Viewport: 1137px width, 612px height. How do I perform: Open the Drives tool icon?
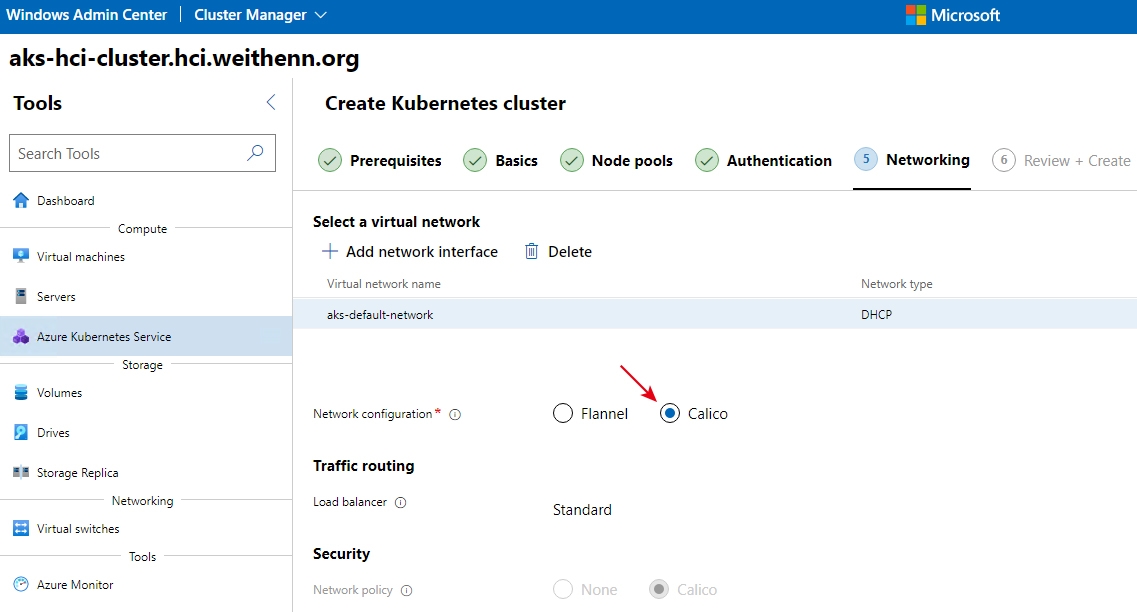click(21, 433)
